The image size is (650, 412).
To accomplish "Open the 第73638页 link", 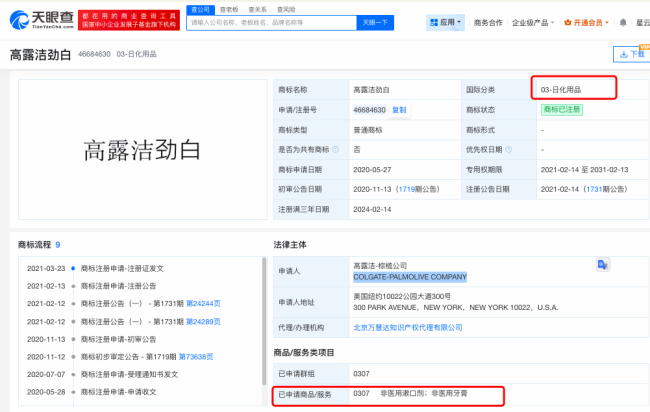I will tap(196, 357).
